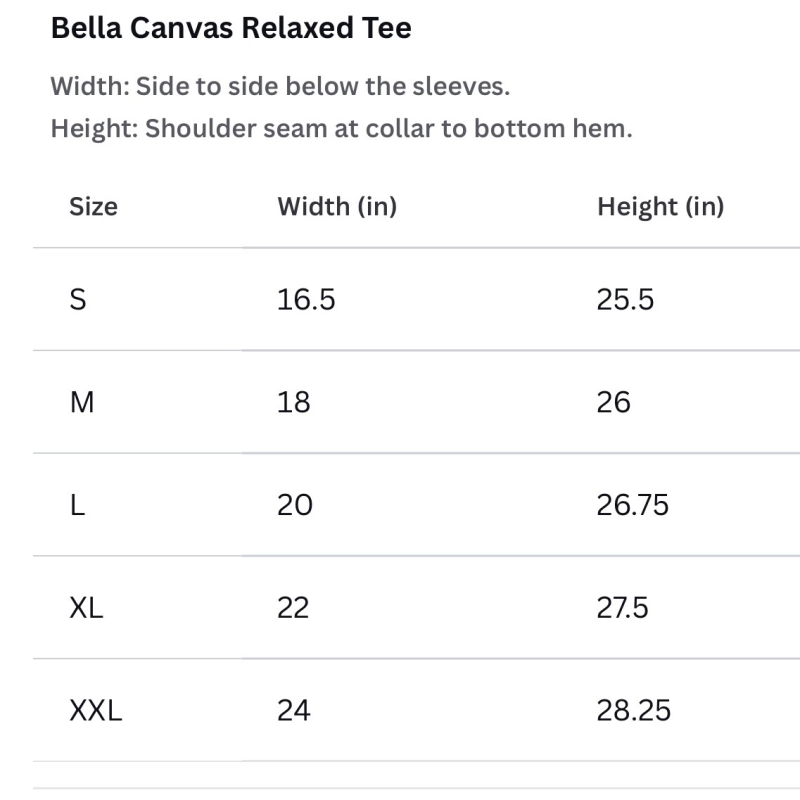Screen dimensions: 800x800
Task: Click the Width measurement description text
Action: click(x=280, y=86)
